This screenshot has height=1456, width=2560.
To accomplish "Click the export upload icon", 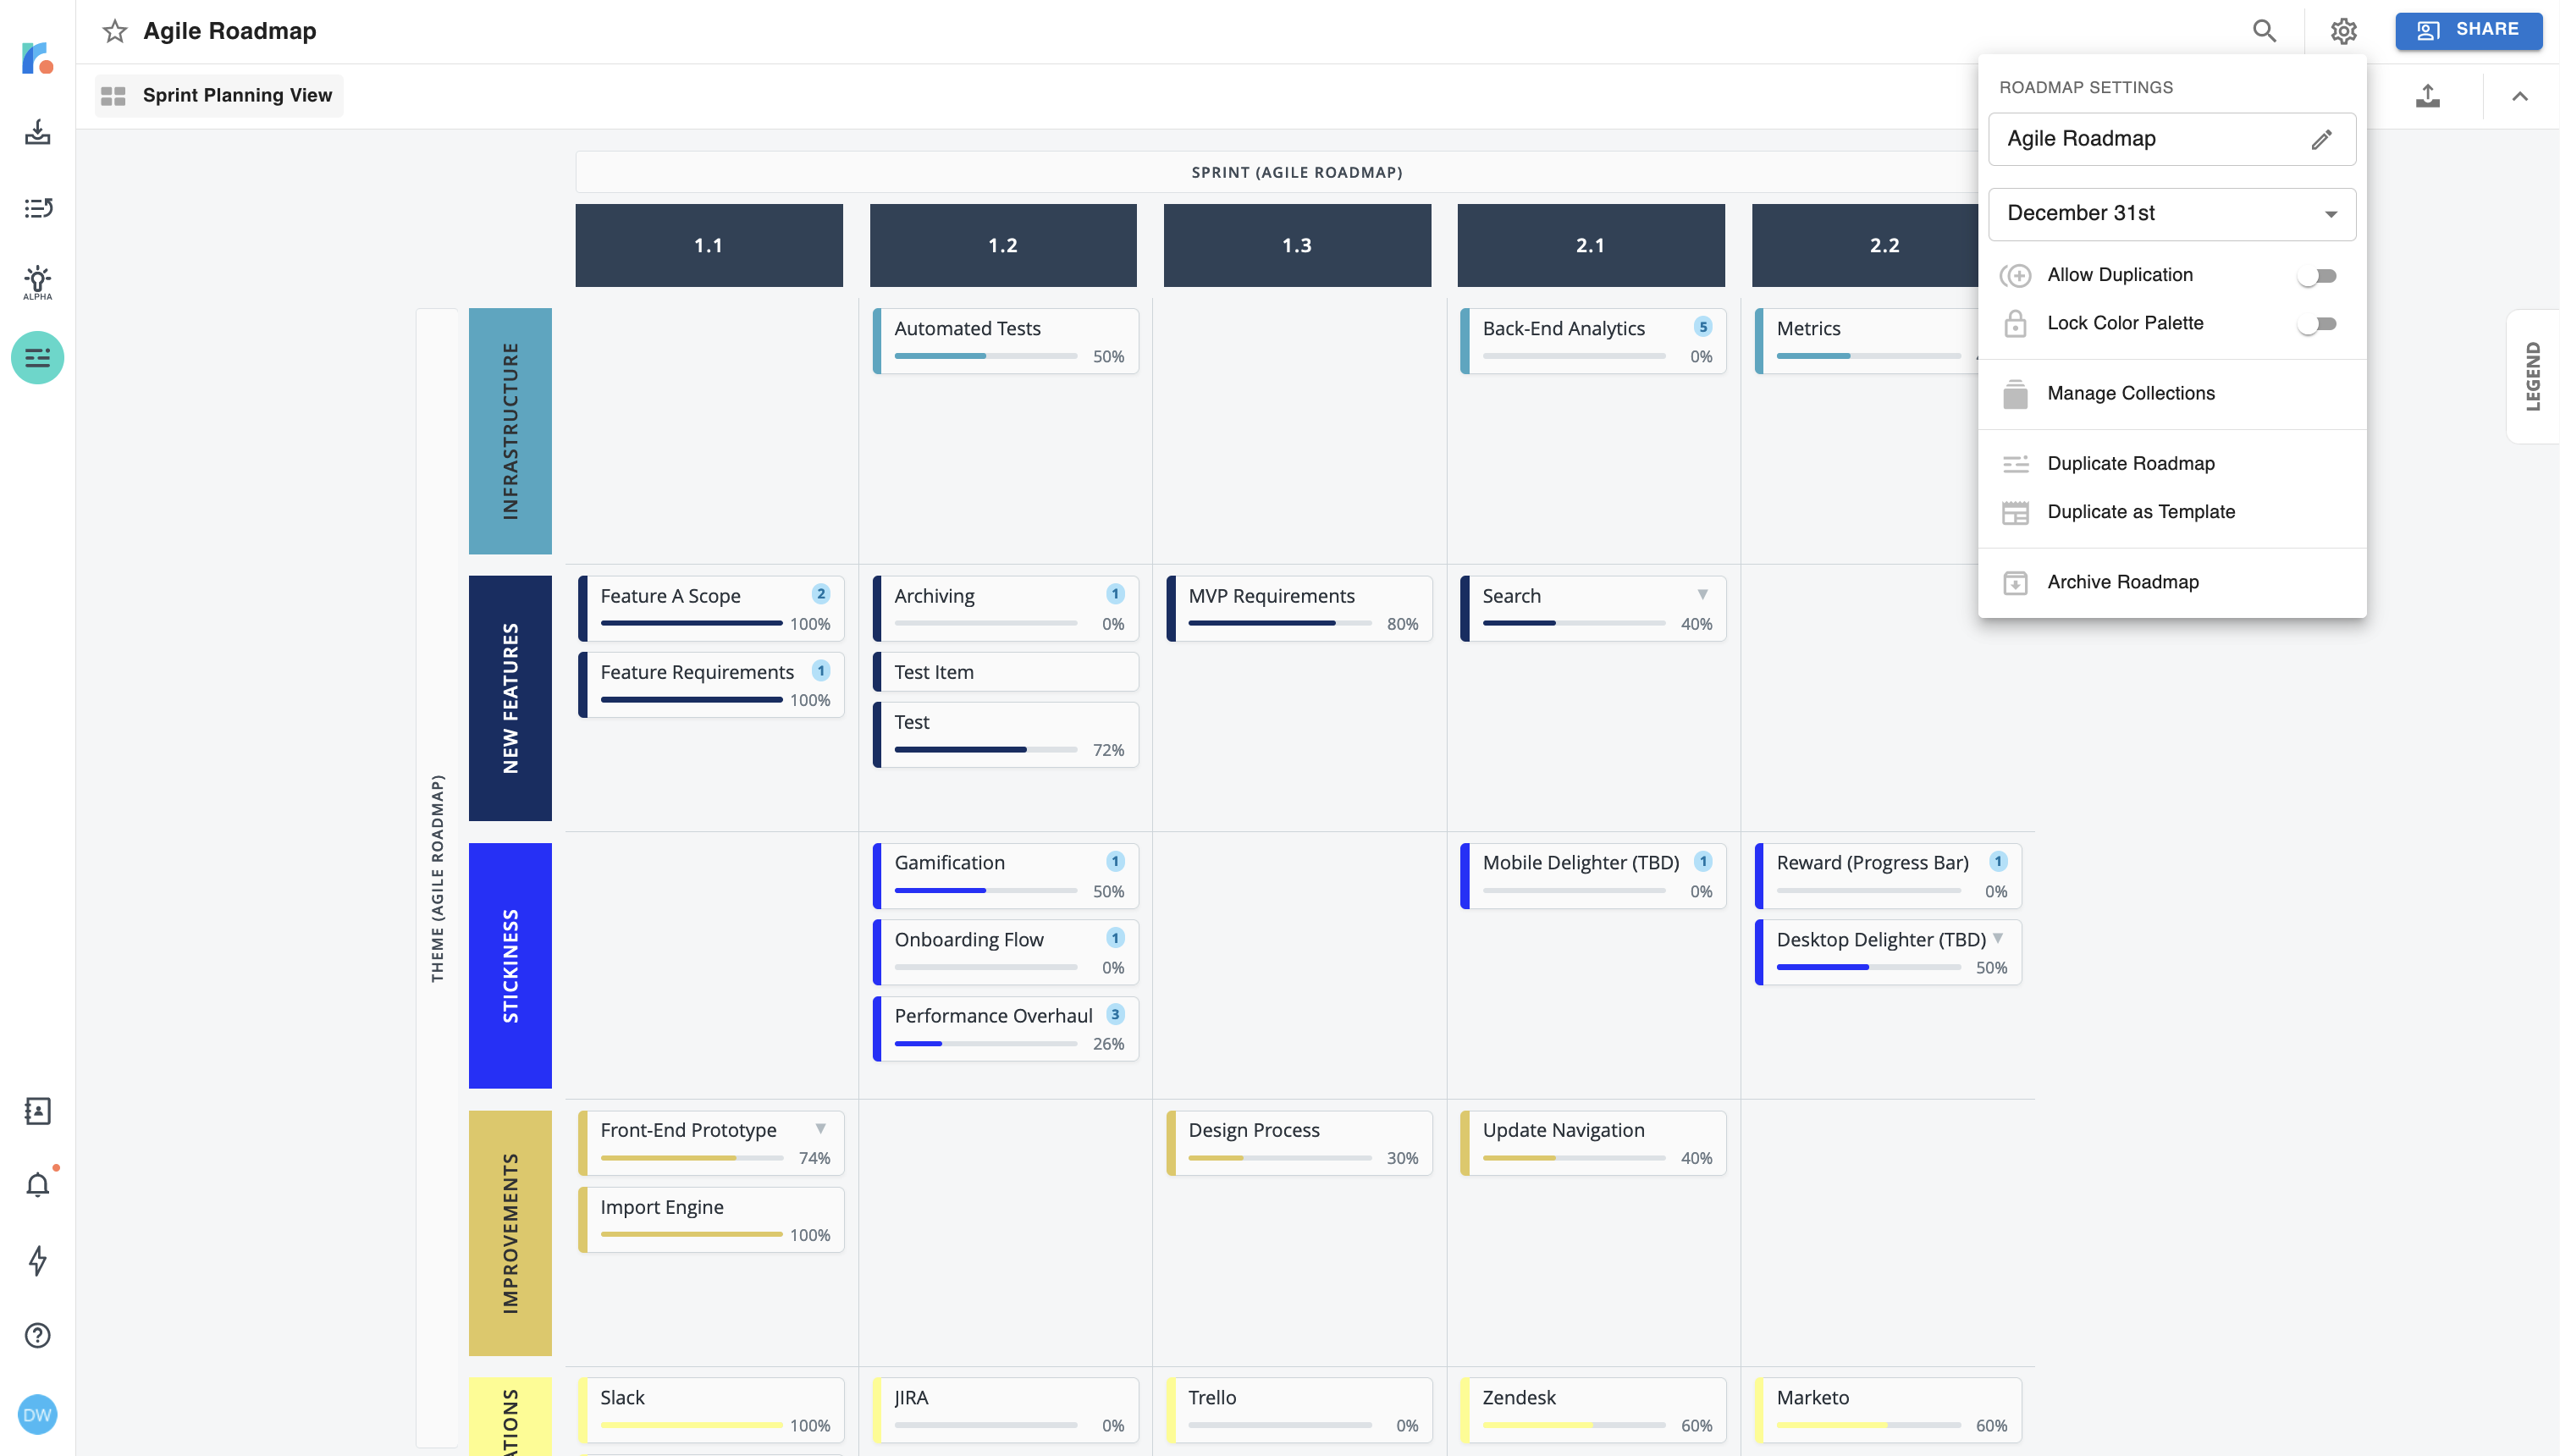I will 2427,96.
